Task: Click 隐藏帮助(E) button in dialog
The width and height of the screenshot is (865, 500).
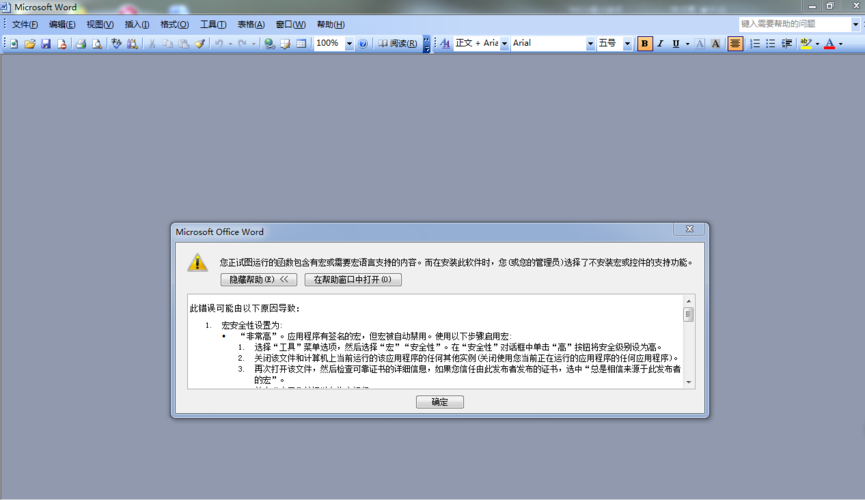Action: 259,280
